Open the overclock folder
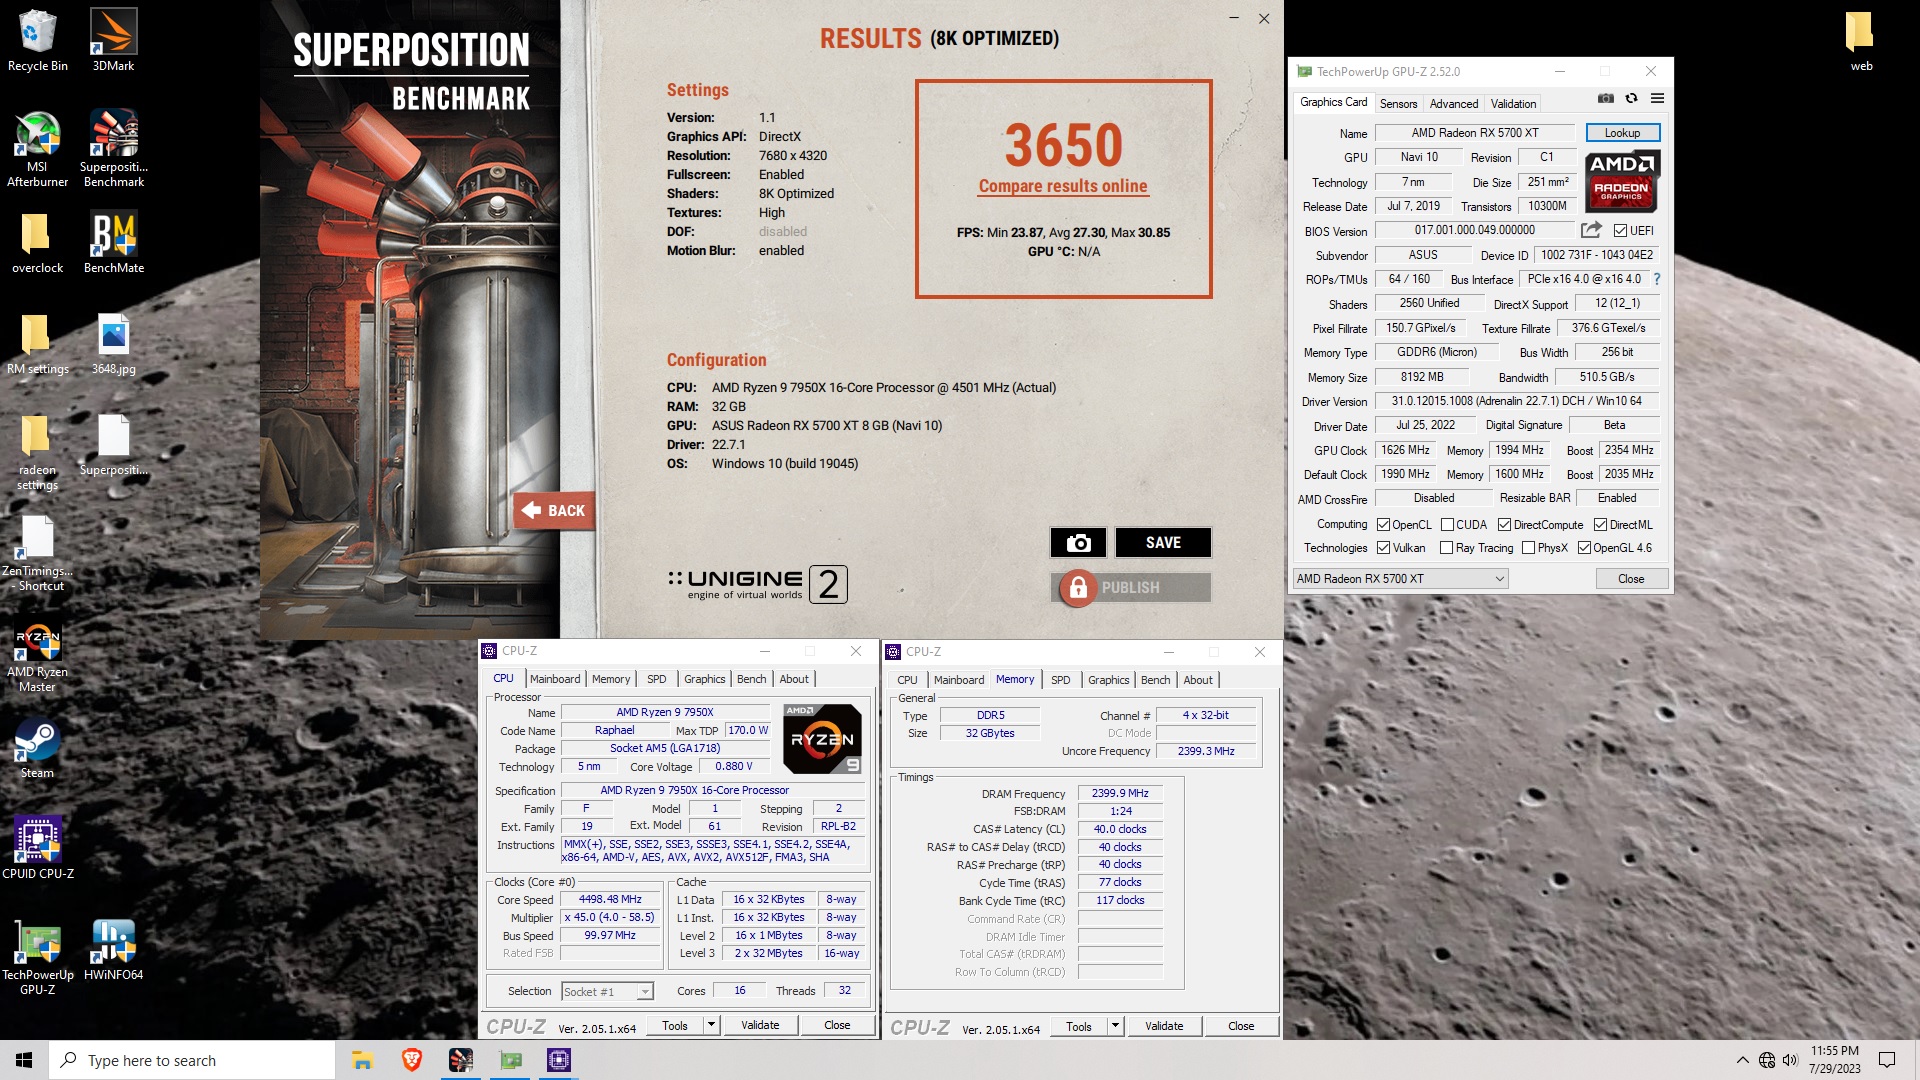This screenshot has width=1920, height=1080. click(x=37, y=243)
